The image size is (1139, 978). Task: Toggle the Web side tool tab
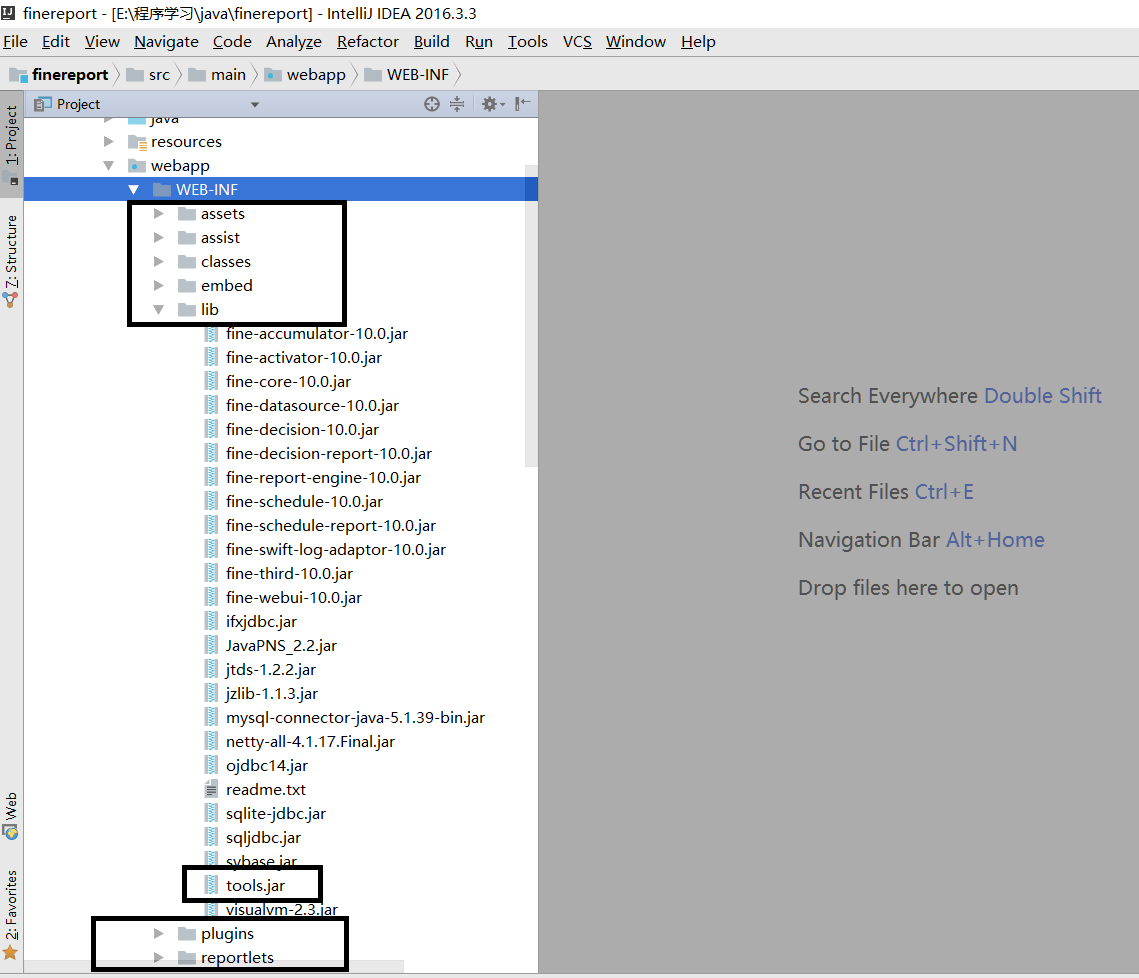[x=12, y=816]
